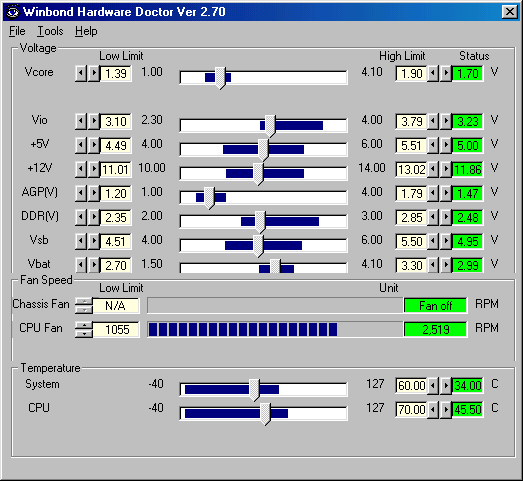Click the DDR(V) voltage slider thumb
The height and width of the screenshot is (481, 523).
point(260,222)
